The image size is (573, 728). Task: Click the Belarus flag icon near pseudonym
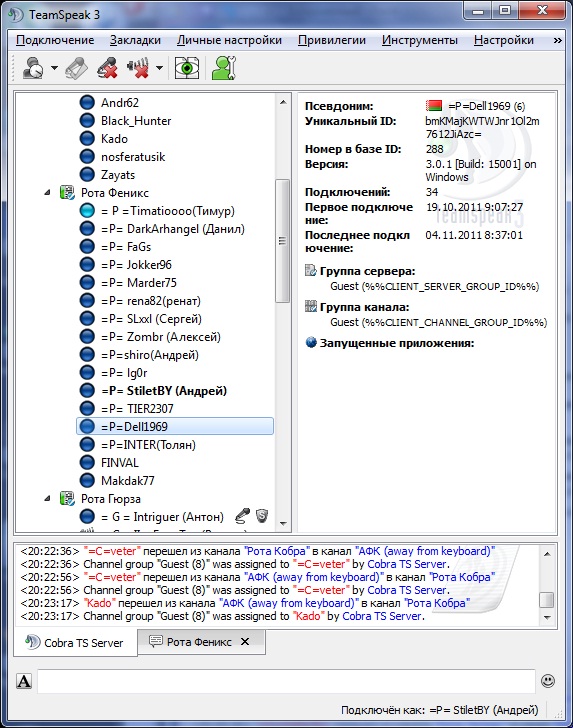[434, 106]
